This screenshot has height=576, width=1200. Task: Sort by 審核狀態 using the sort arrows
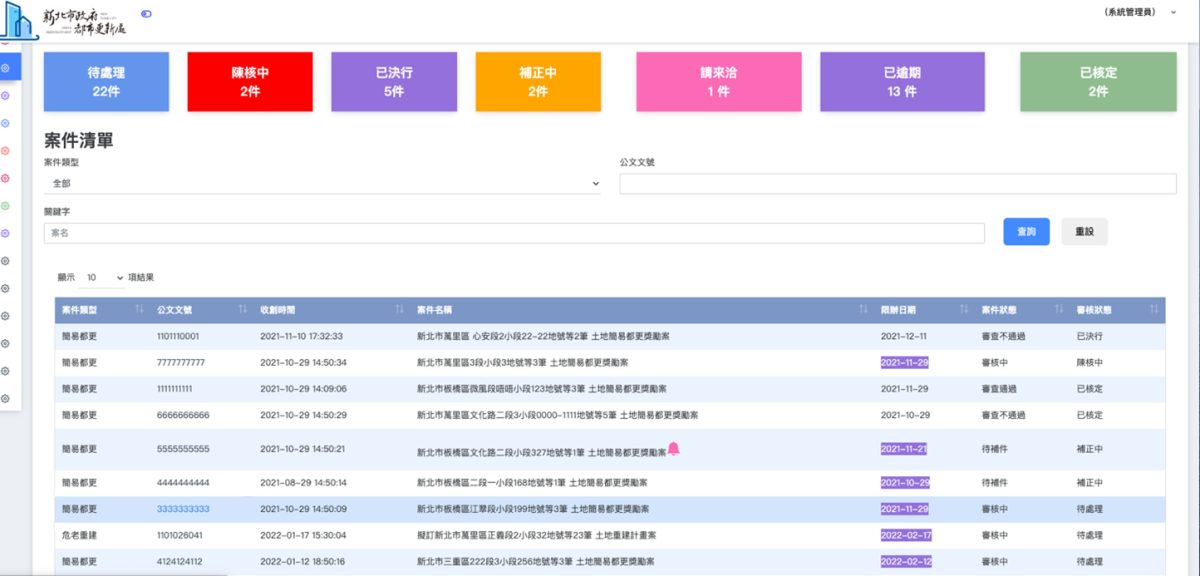click(1154, 310)
